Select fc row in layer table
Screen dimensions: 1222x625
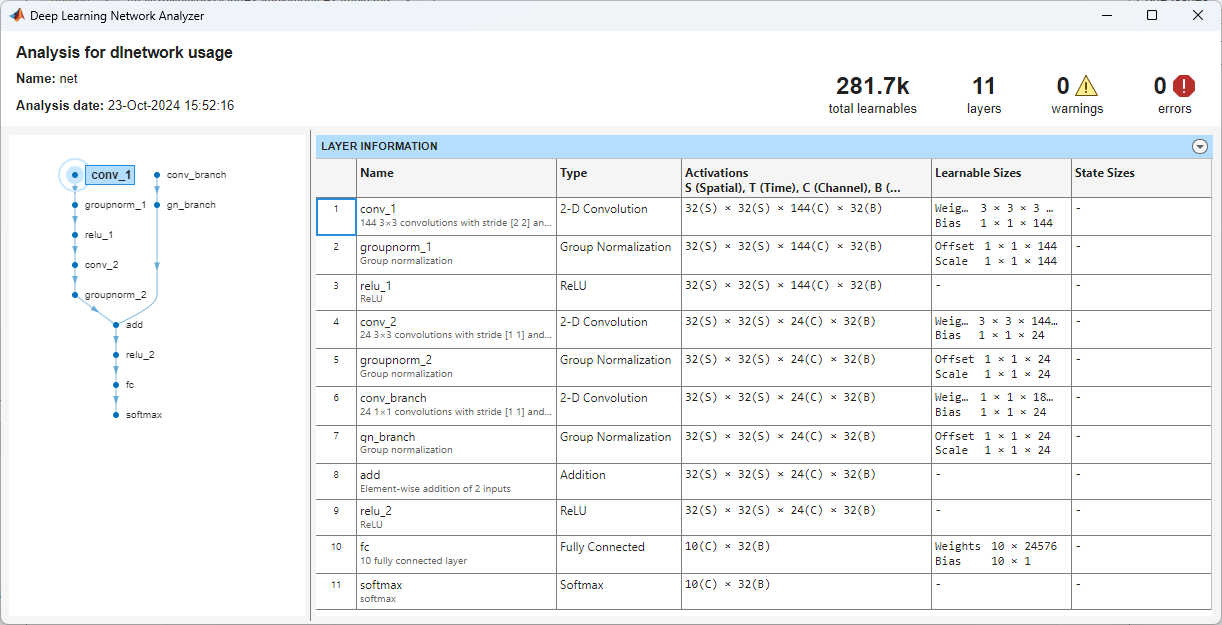pyautogui.click(x=763, y=554)
